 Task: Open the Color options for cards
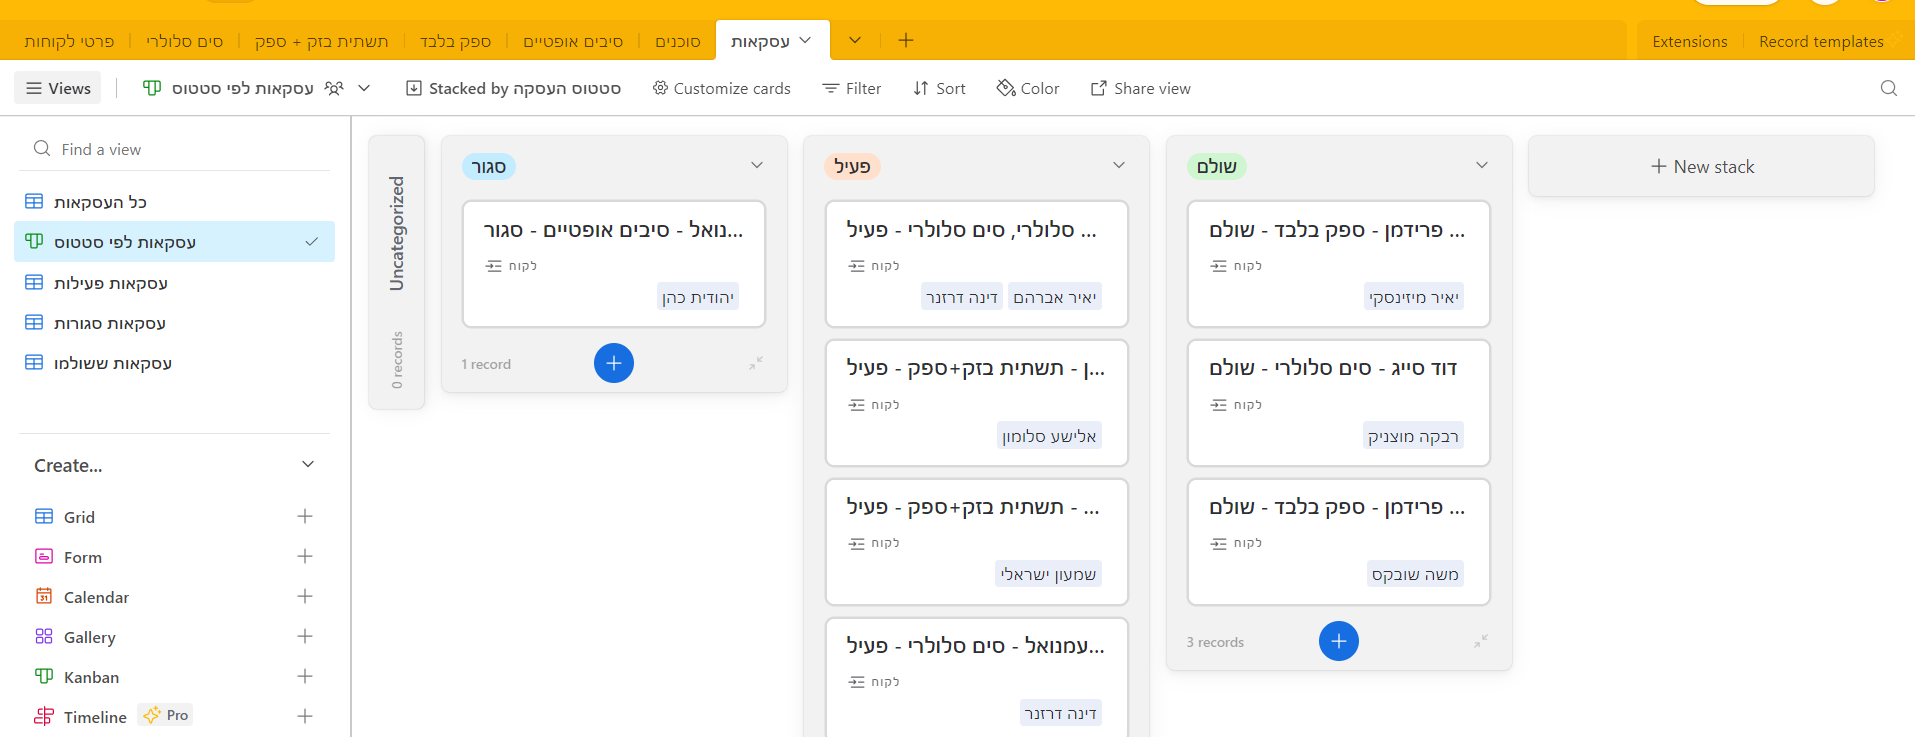point(1028,88)
